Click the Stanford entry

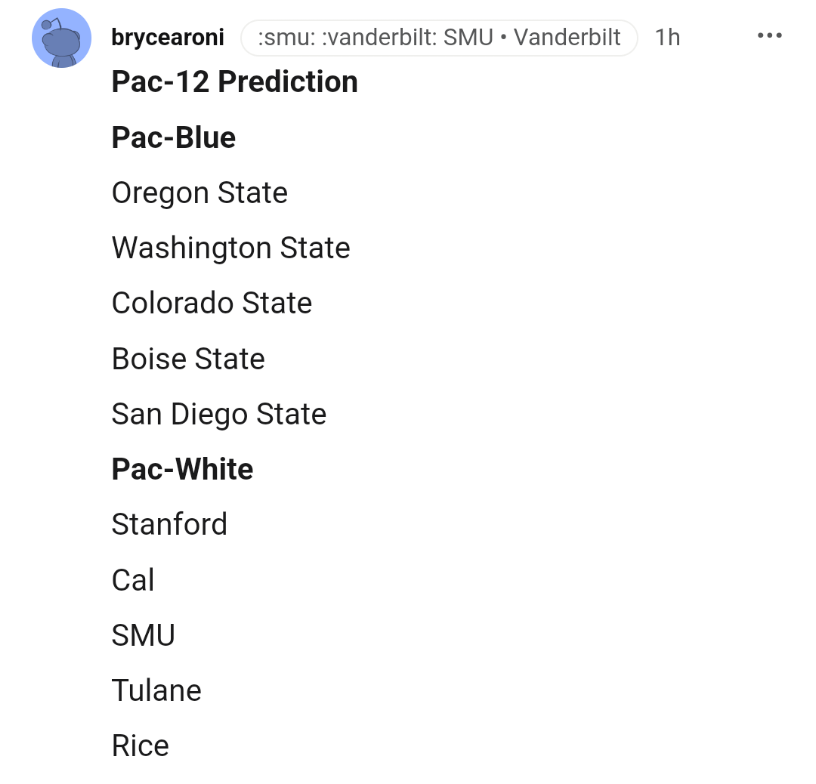tap(169, 524)
